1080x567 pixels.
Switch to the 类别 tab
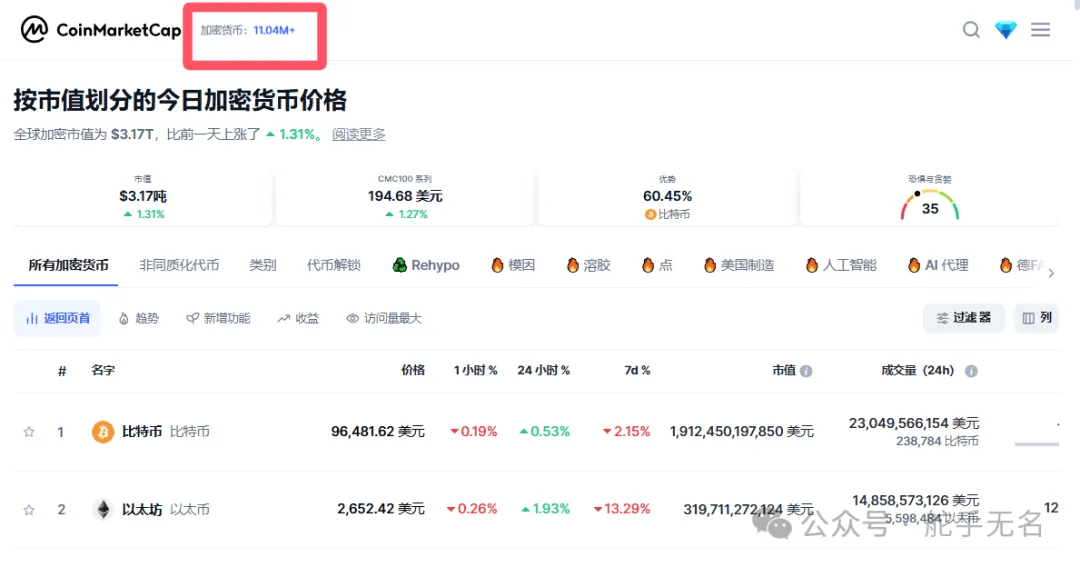pos(262,265)
